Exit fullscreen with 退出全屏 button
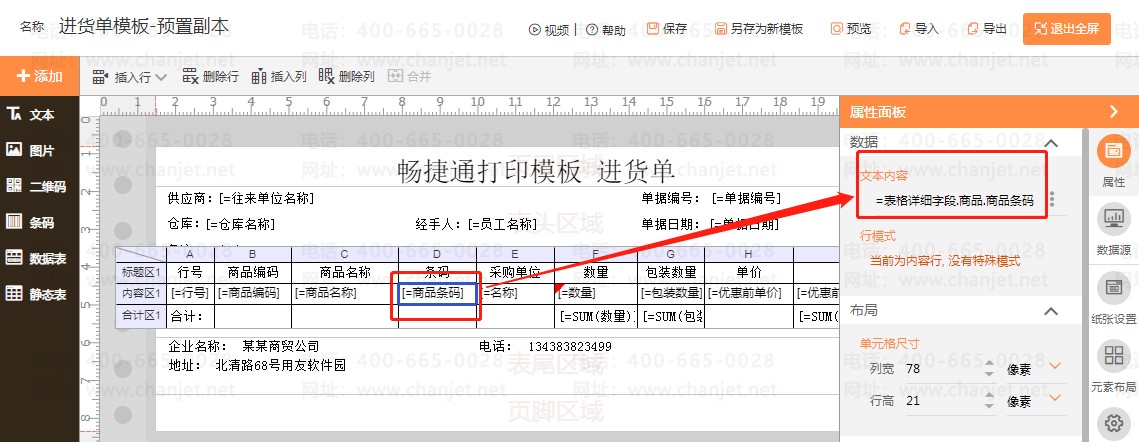Image resolution: width=1139 pixels, height=442 pixels. pyautogui.click(x=1066, y=29)
